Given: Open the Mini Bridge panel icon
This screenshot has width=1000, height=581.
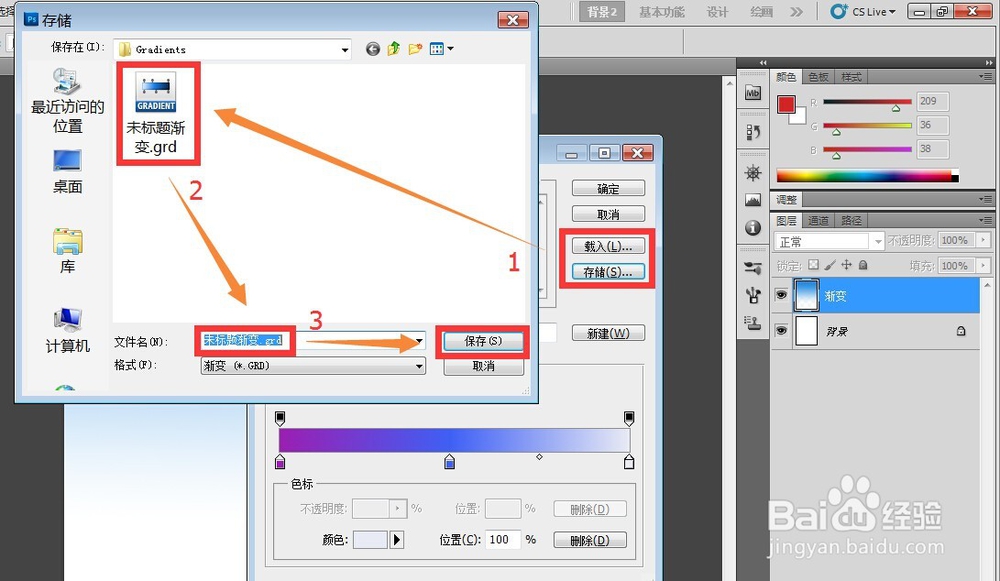Looking at the screenshot, I should pos(753,93).
